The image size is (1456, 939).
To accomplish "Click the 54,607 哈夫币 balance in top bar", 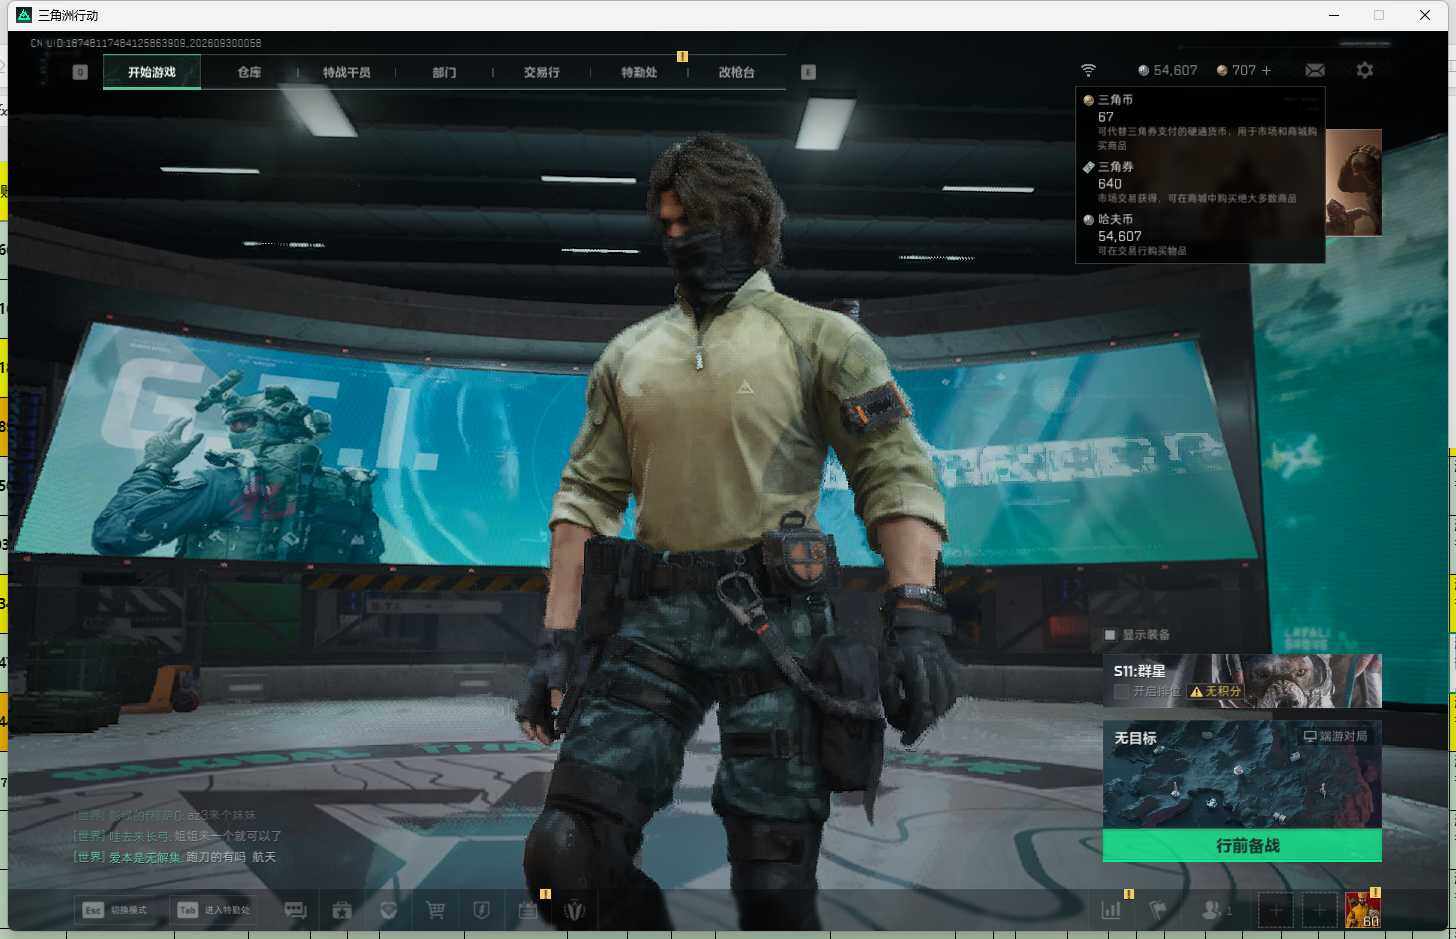I will [1167, 70].
